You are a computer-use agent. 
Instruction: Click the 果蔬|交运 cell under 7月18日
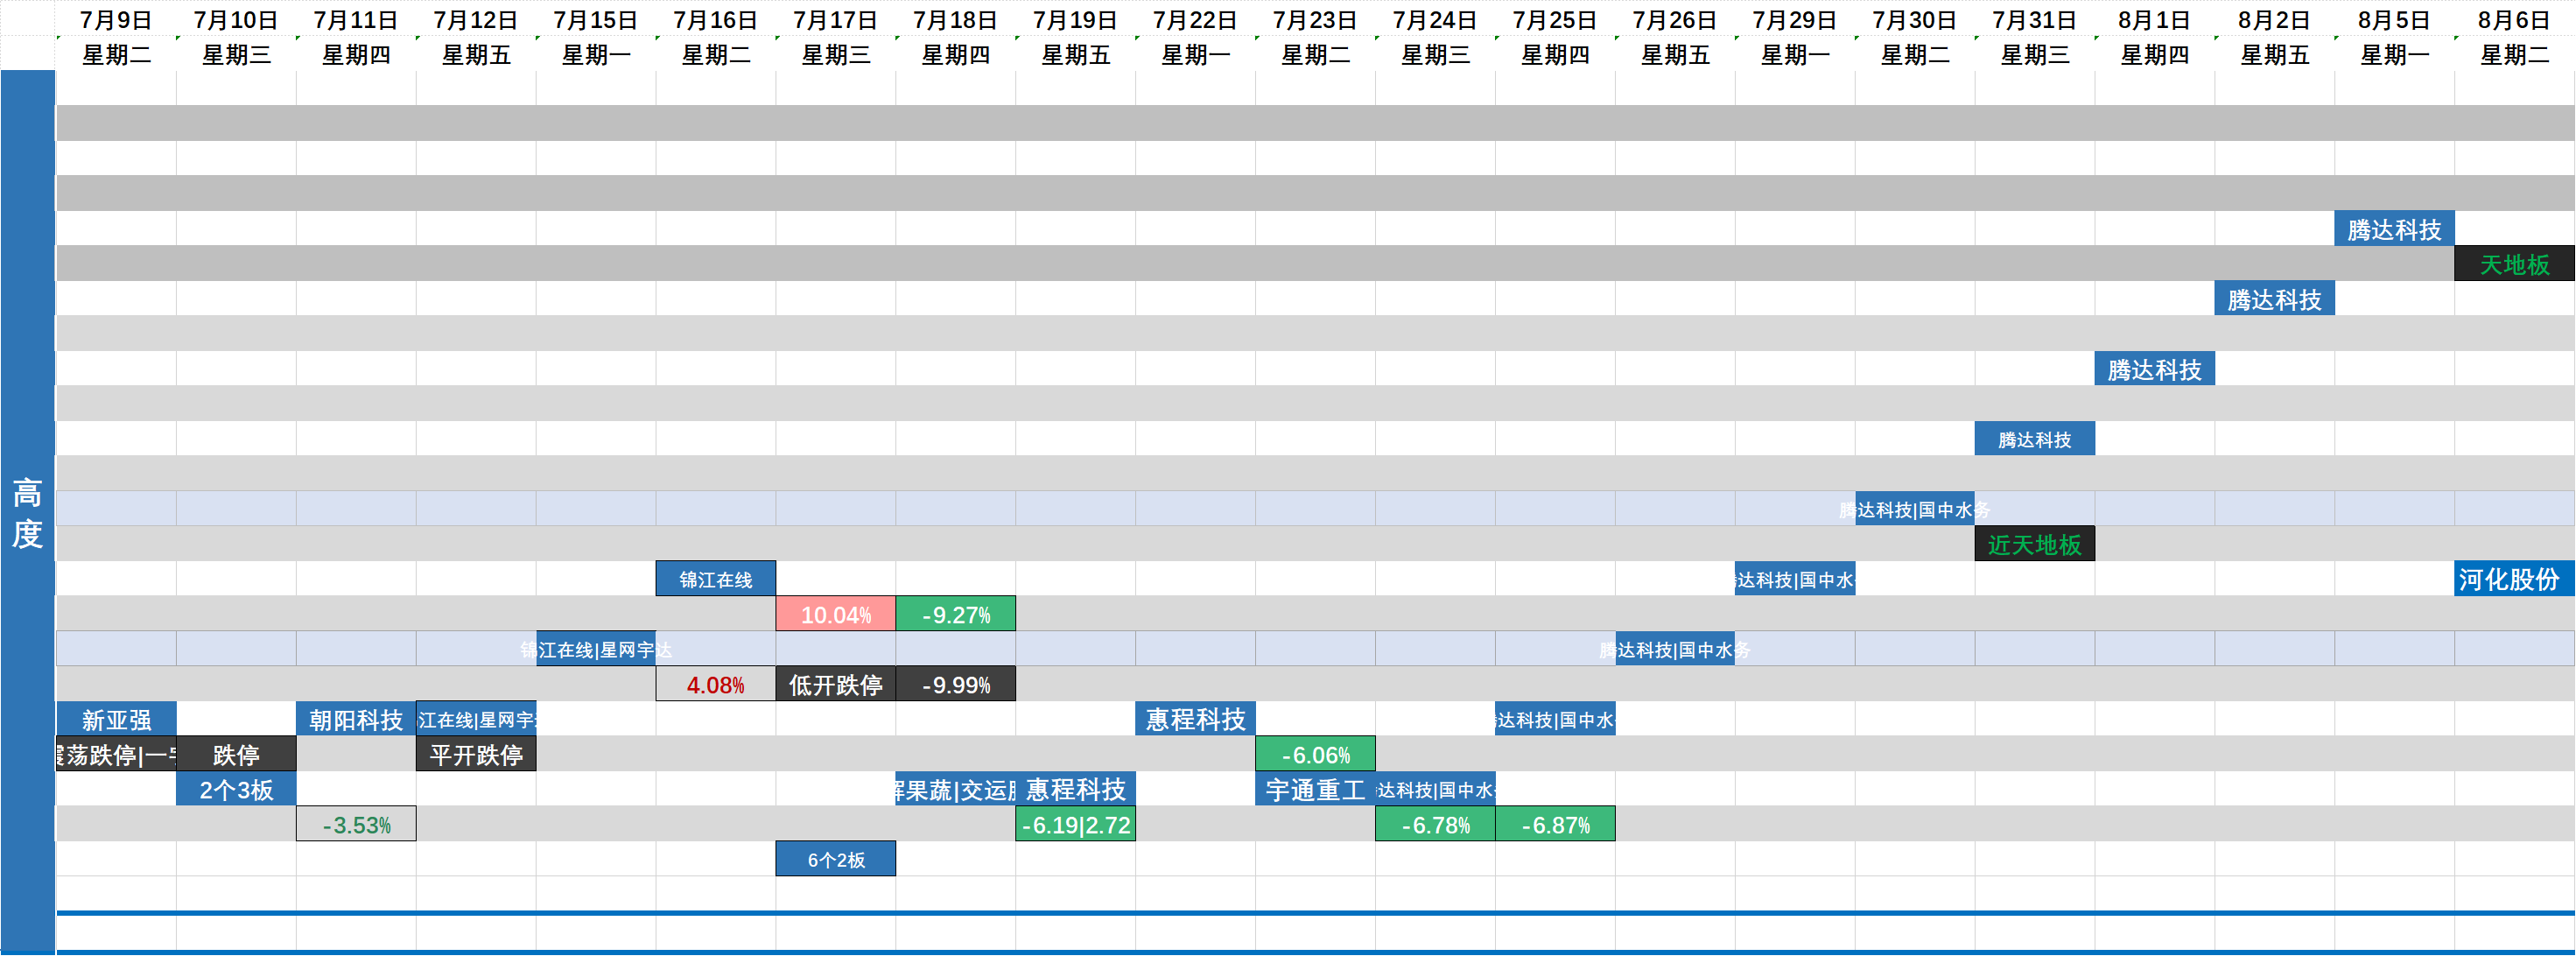[956, 789]
